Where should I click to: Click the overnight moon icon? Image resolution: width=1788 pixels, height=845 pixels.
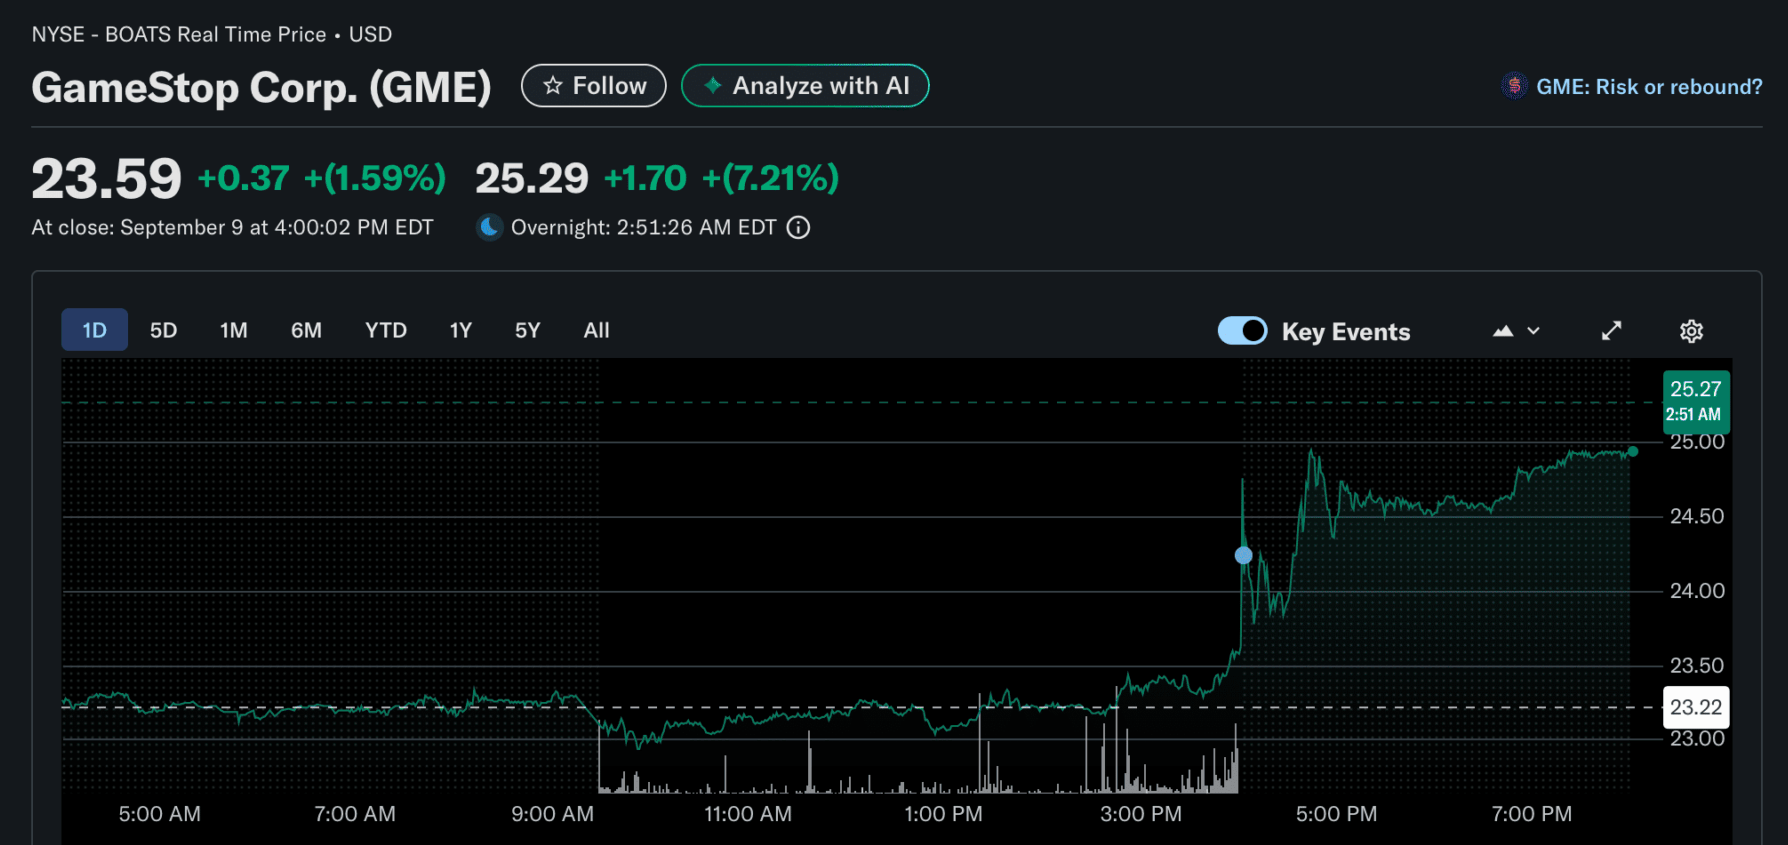489,228
